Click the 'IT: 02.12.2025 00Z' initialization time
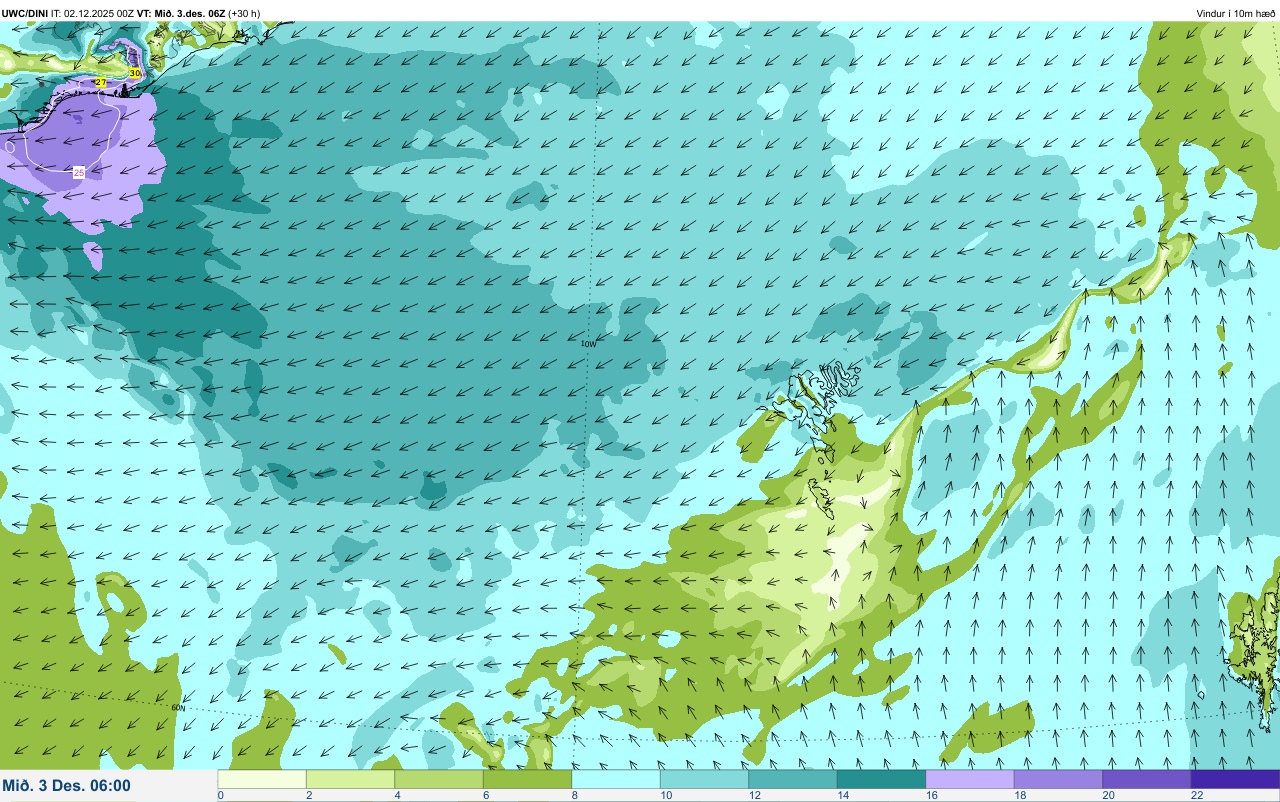Screen dimensions: 1280x802 [x=94, y=13]
